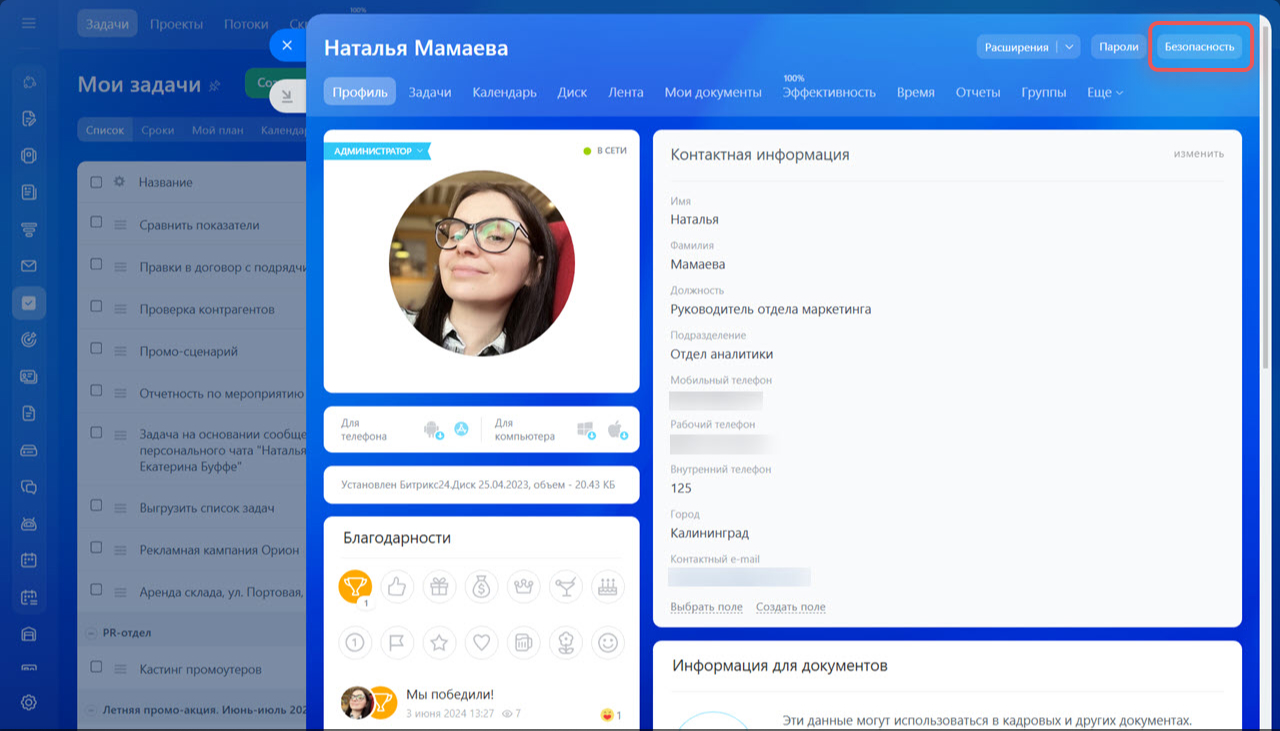Screen dimensions: 1280x731
Task: Click Наталья Мамаева's profile photo
Action: click(x=481, y=263)
